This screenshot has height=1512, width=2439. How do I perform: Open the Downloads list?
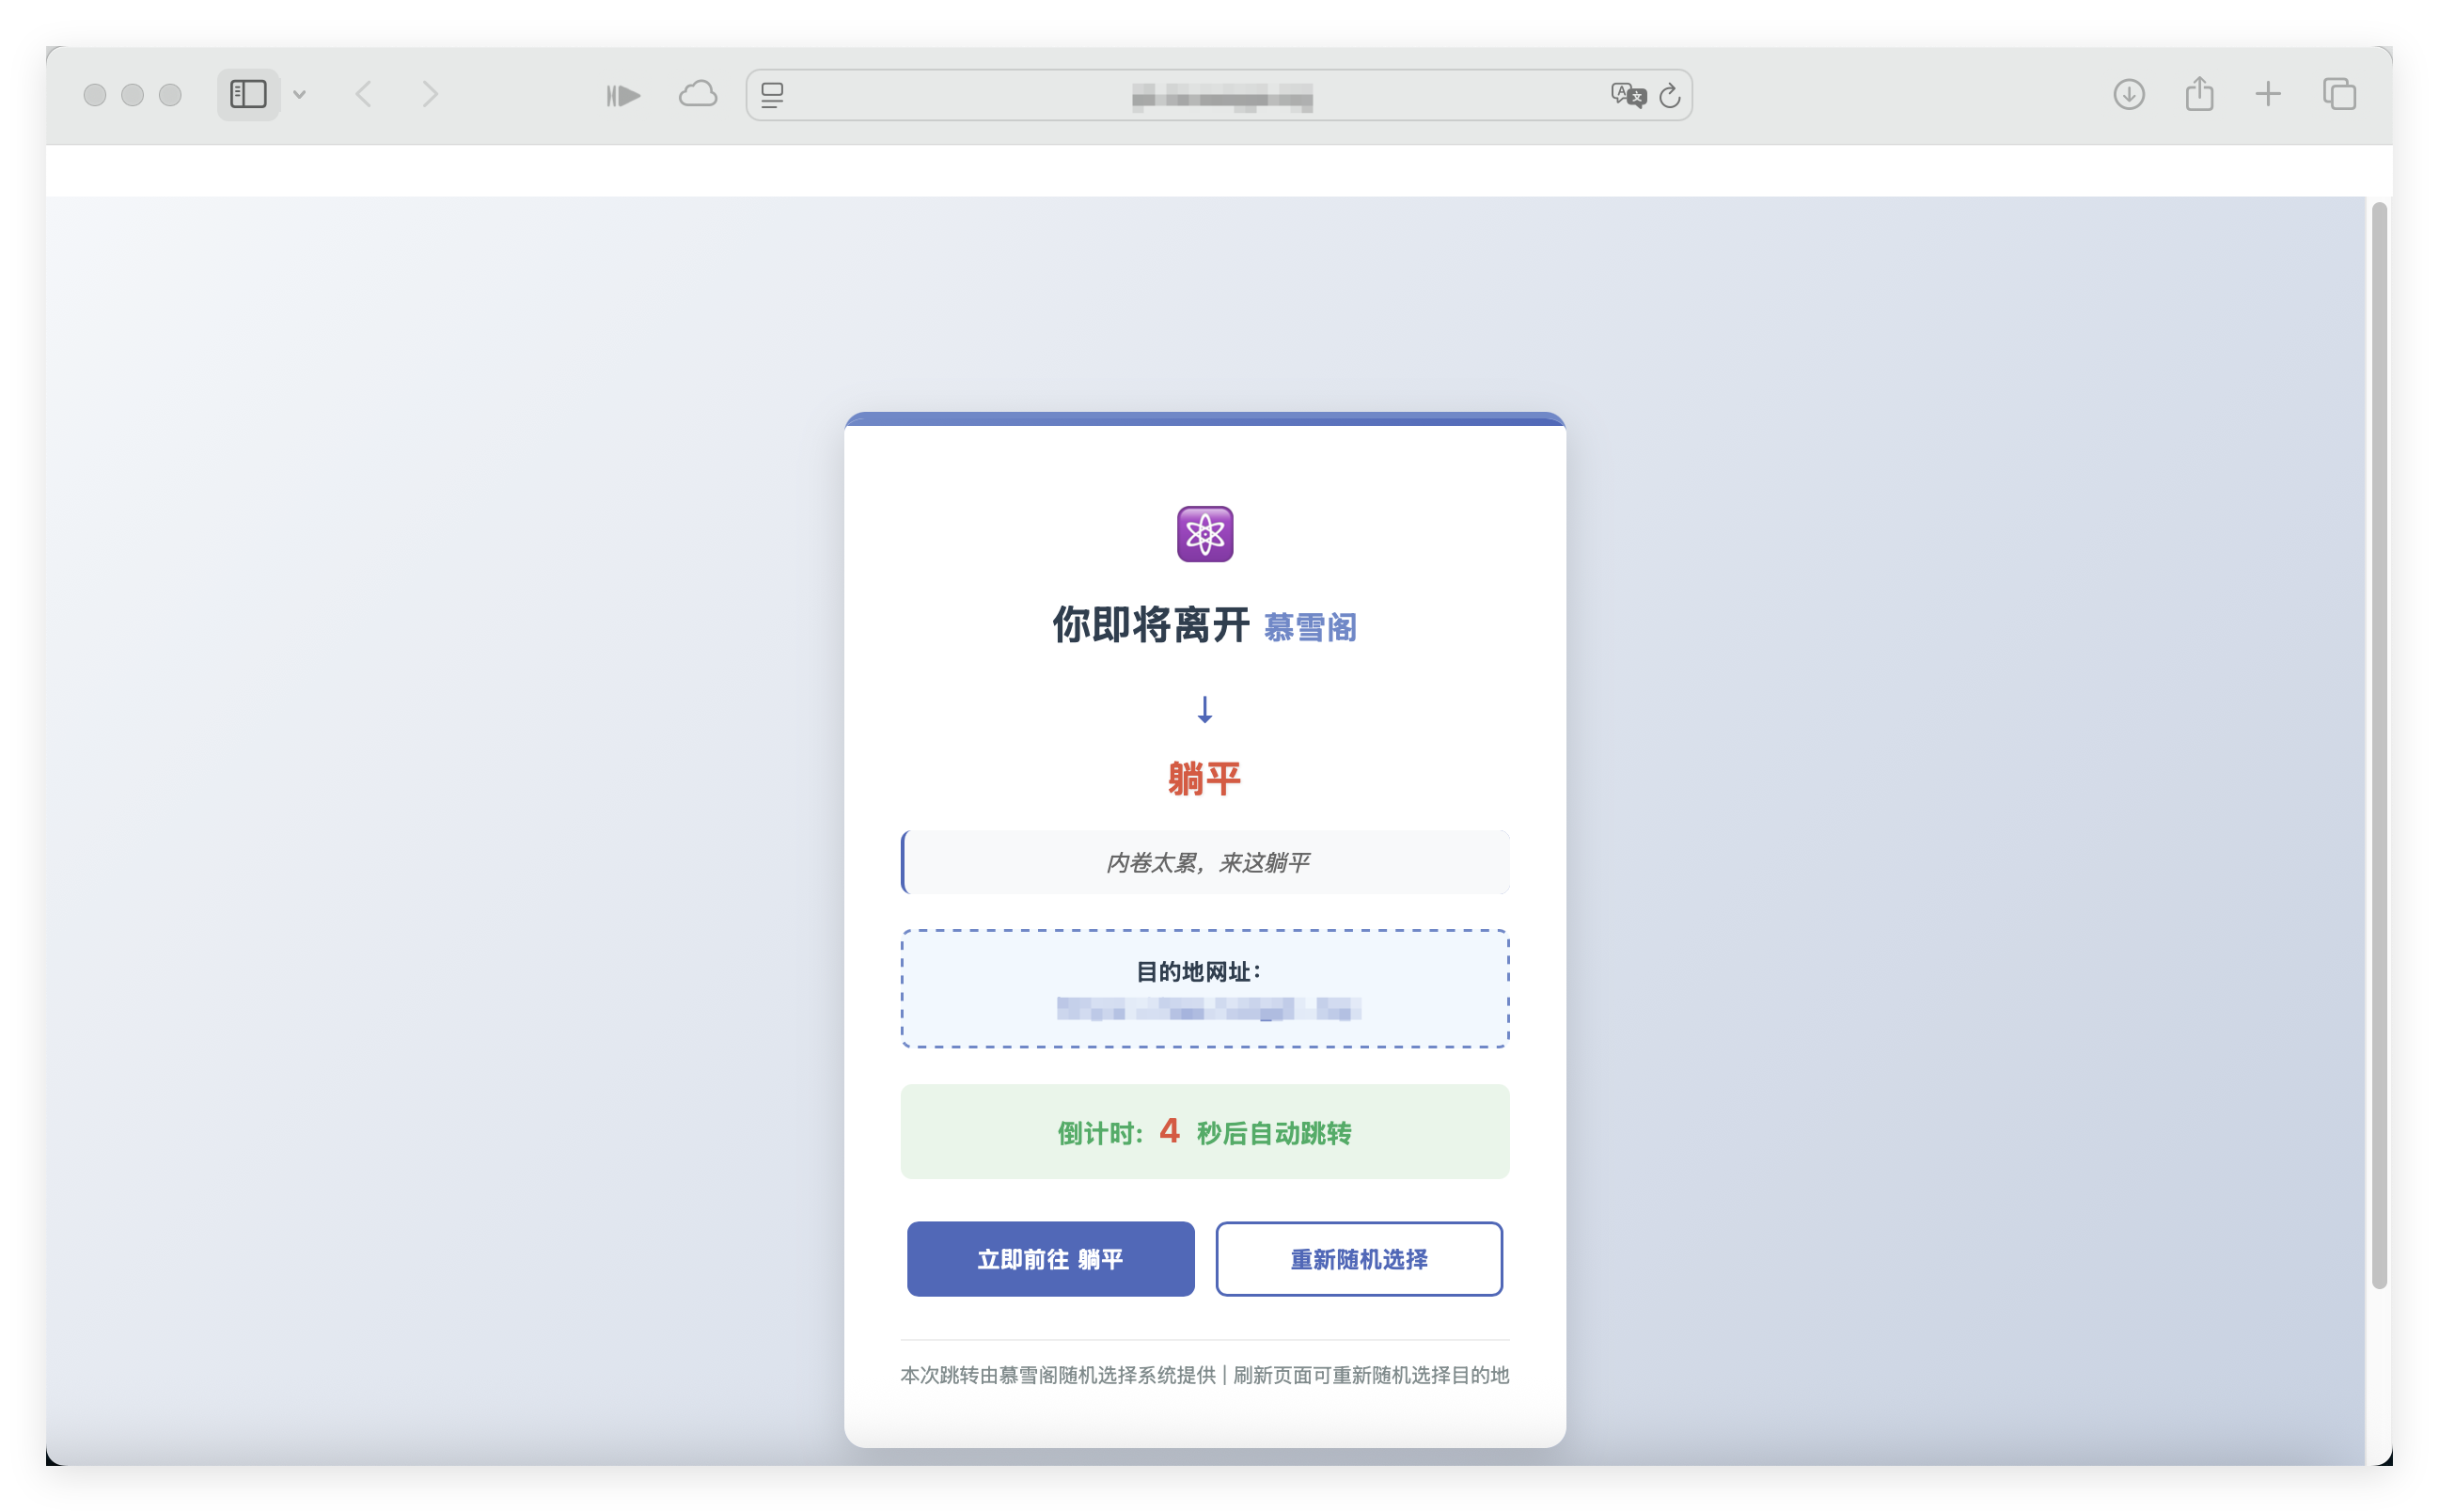[x=2129, y=94]
